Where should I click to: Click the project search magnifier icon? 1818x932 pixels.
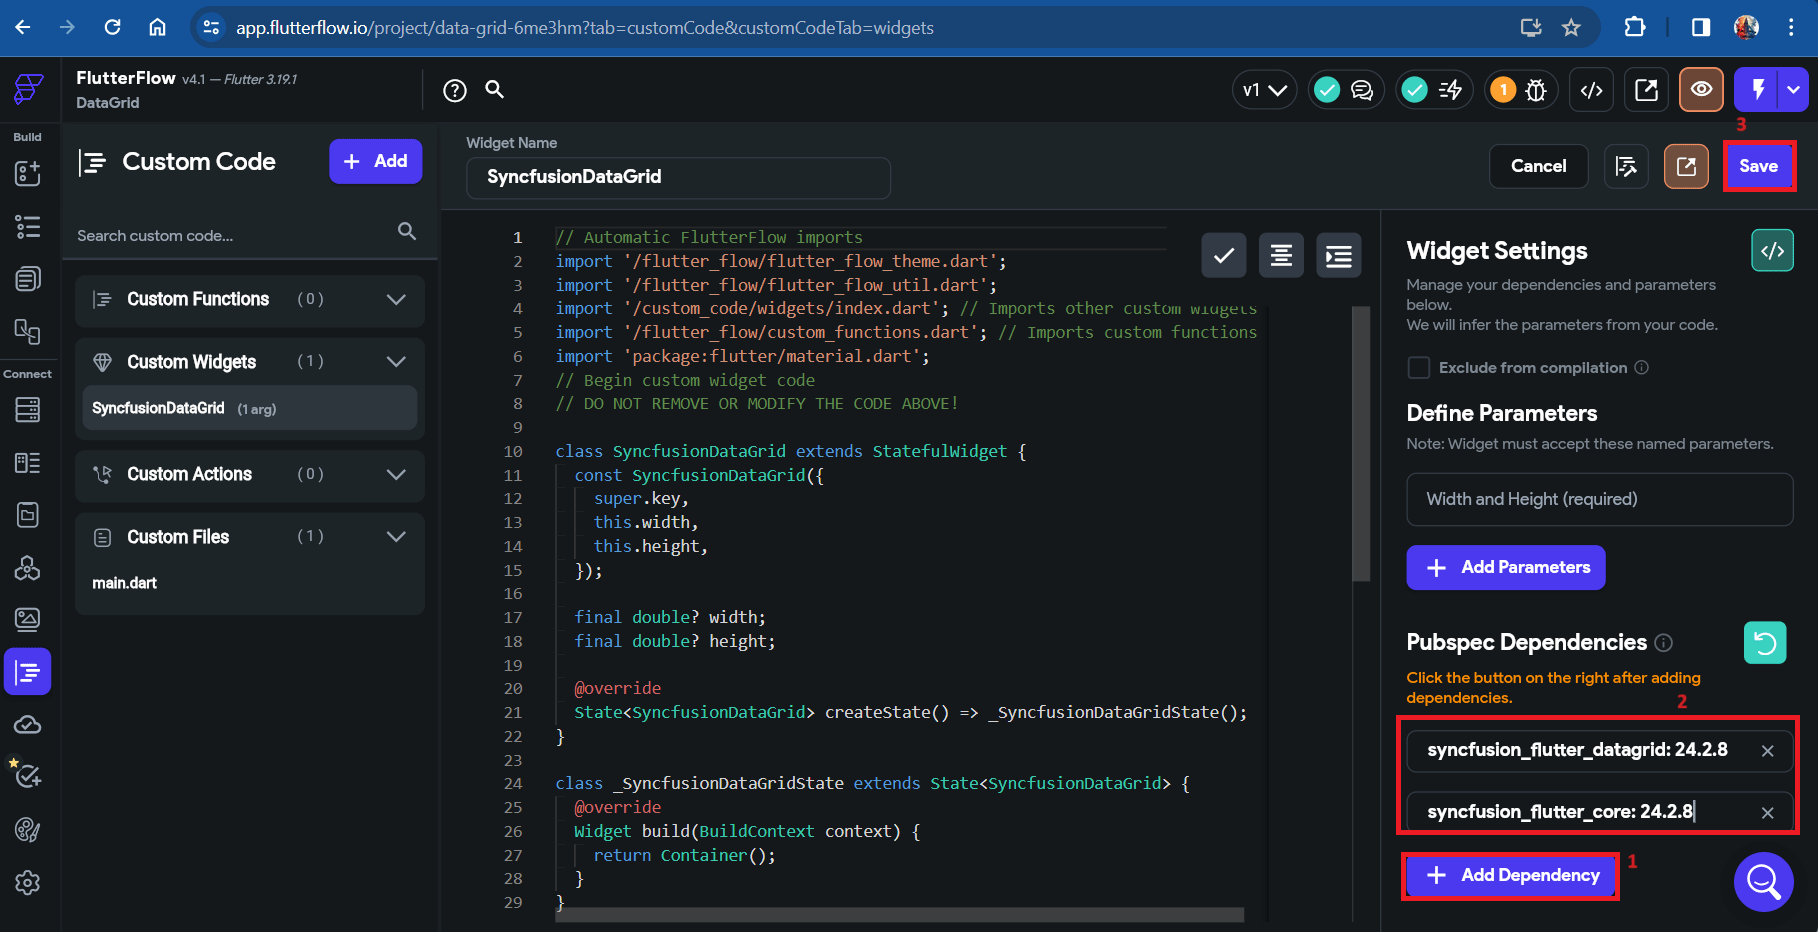tap(494, 90)
